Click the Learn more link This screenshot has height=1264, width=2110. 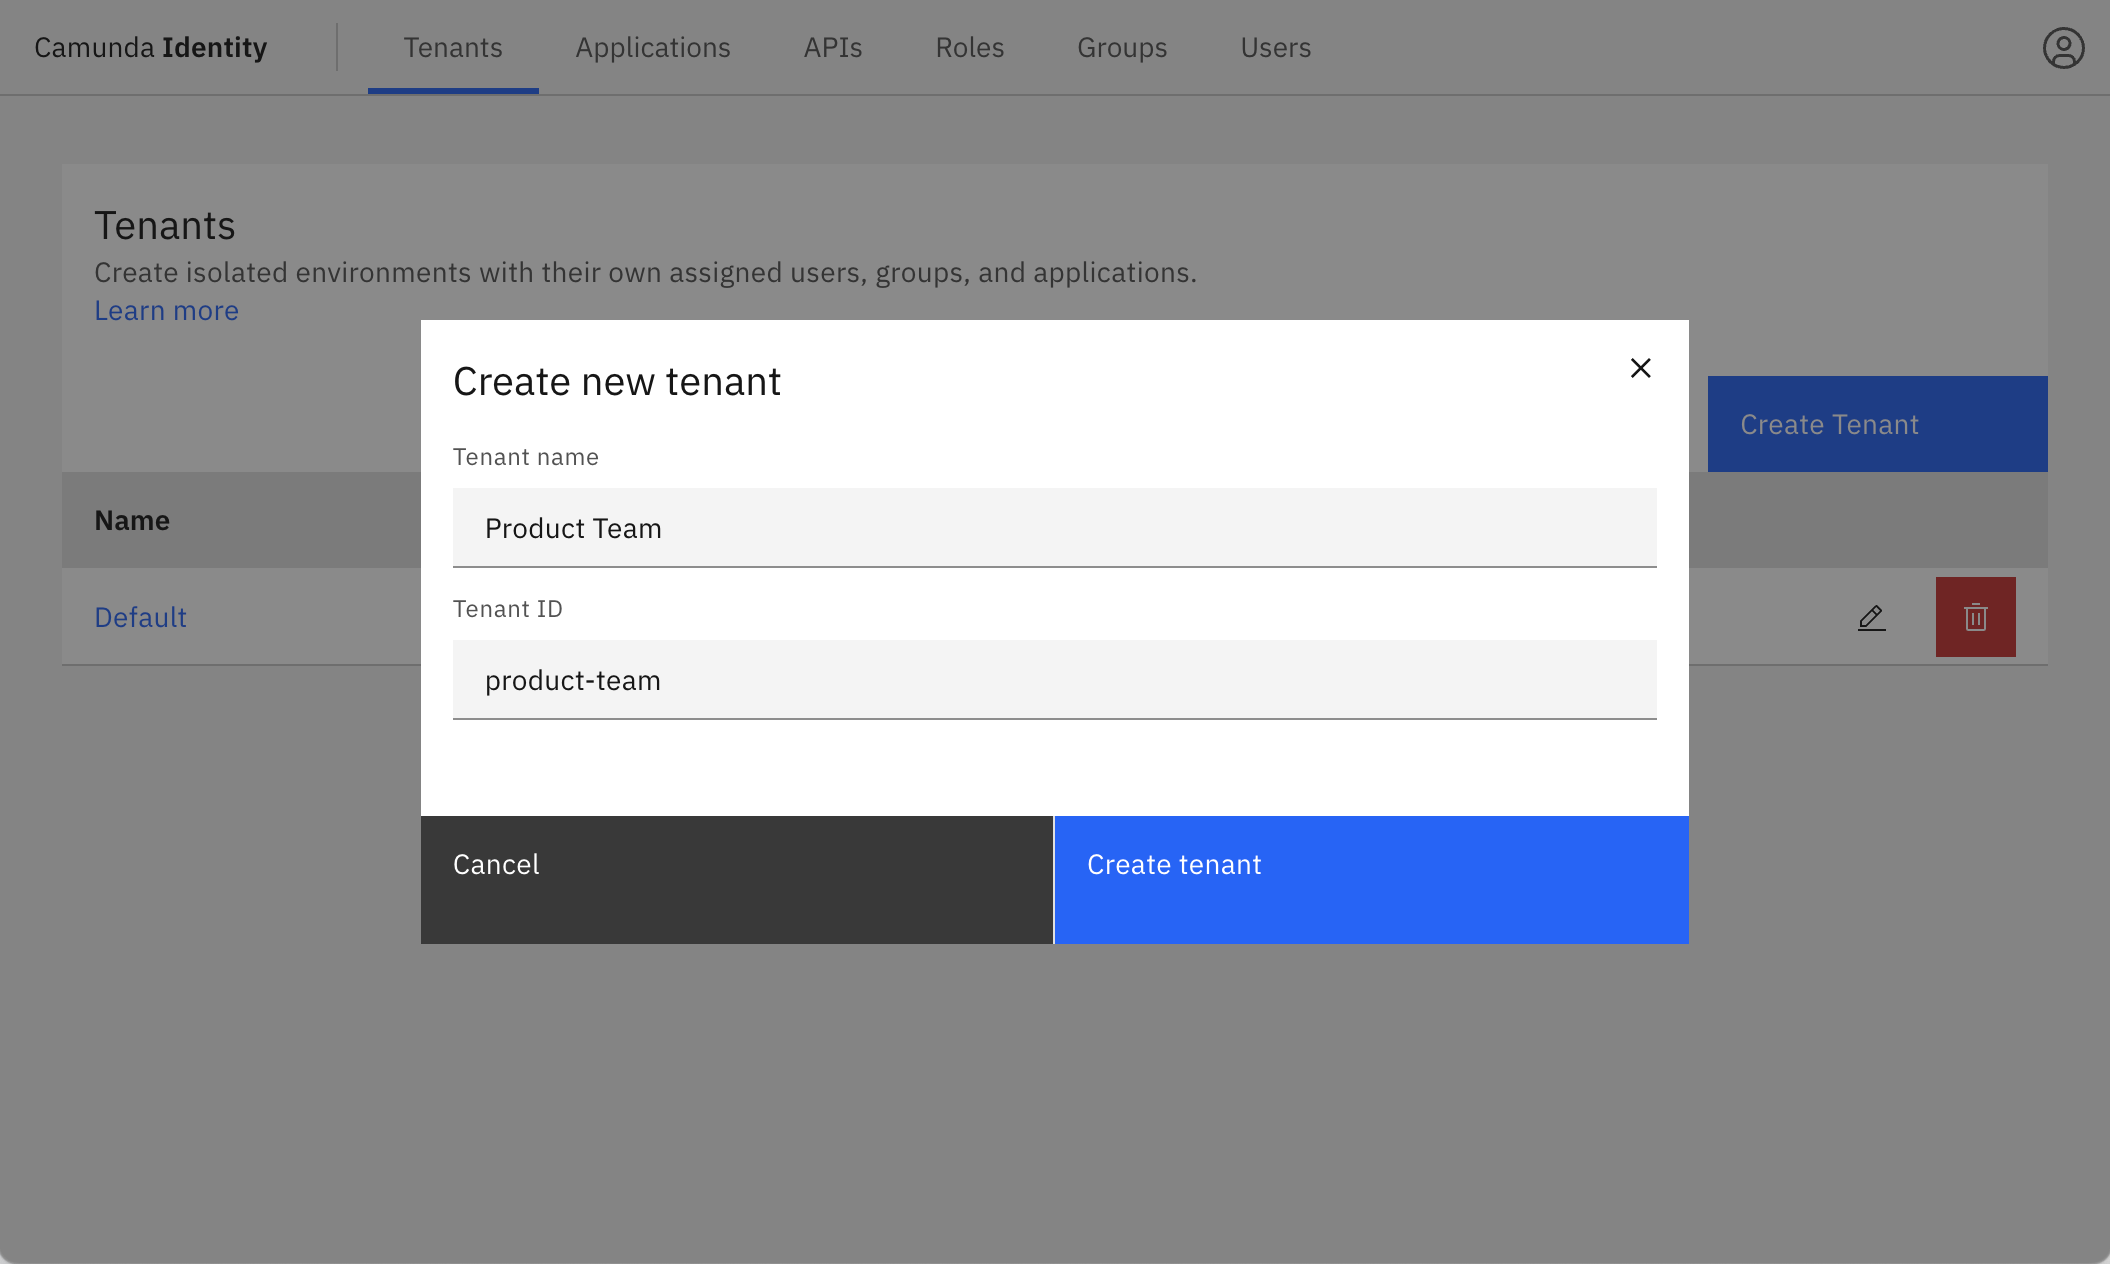(x=166, y=310)
